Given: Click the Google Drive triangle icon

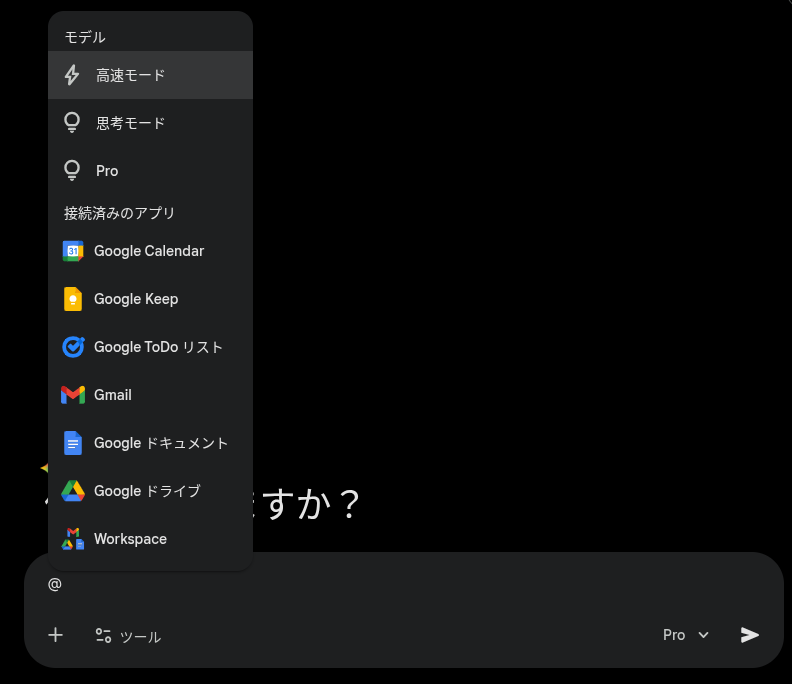Looking at the screenshot, I should 73,491.
